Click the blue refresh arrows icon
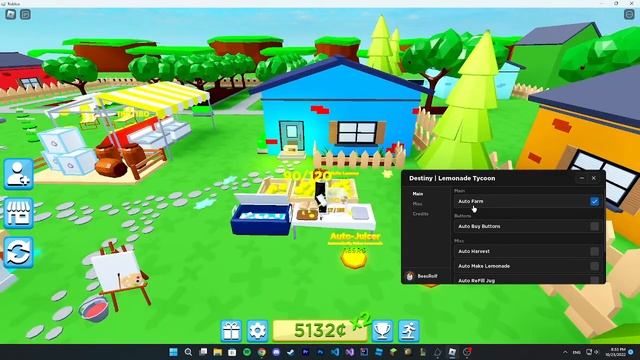 (x=18, y=252)
